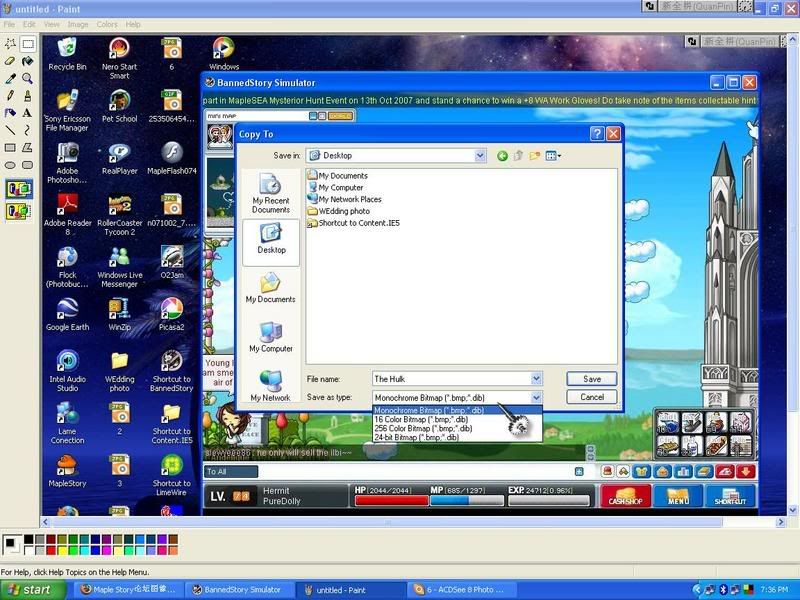The height and width of the screenshot is (600, 800).
Task: Collapse the Save as type dropdown arrow
Action: coord(536,397)
